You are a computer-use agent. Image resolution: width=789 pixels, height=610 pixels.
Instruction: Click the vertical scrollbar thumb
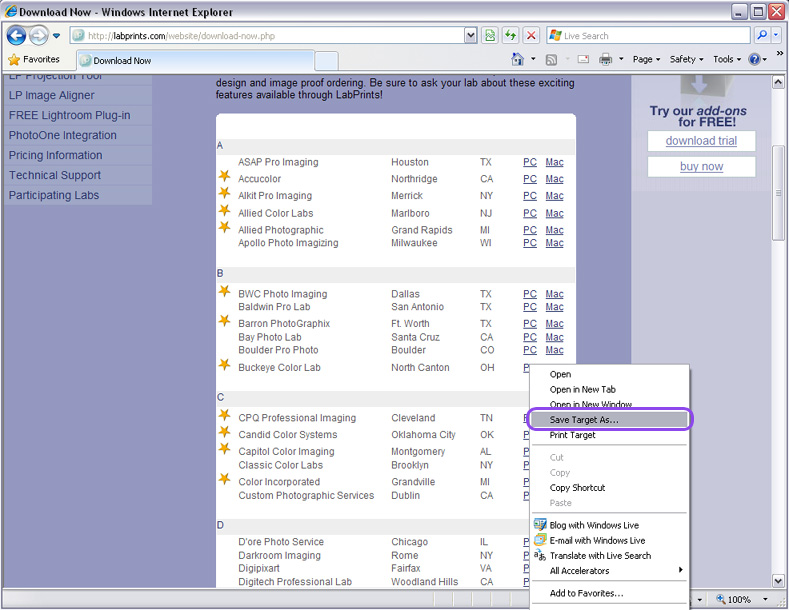tap(778, 193)
